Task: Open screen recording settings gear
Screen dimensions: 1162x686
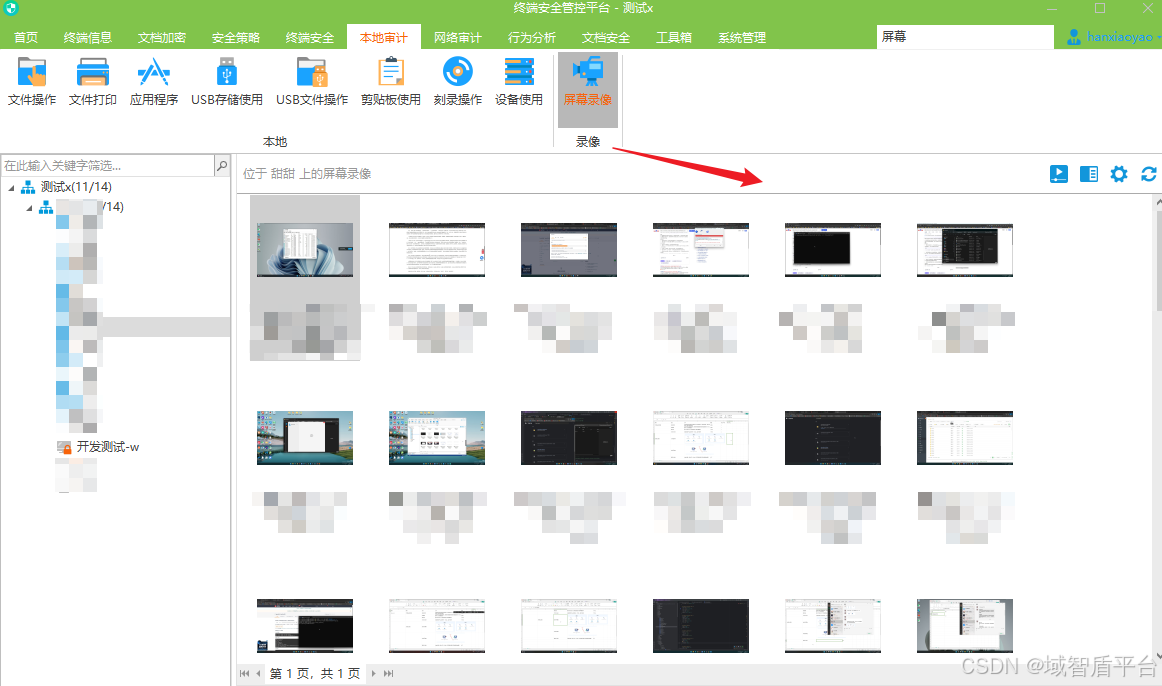Action: click(x=1119, y=174)
